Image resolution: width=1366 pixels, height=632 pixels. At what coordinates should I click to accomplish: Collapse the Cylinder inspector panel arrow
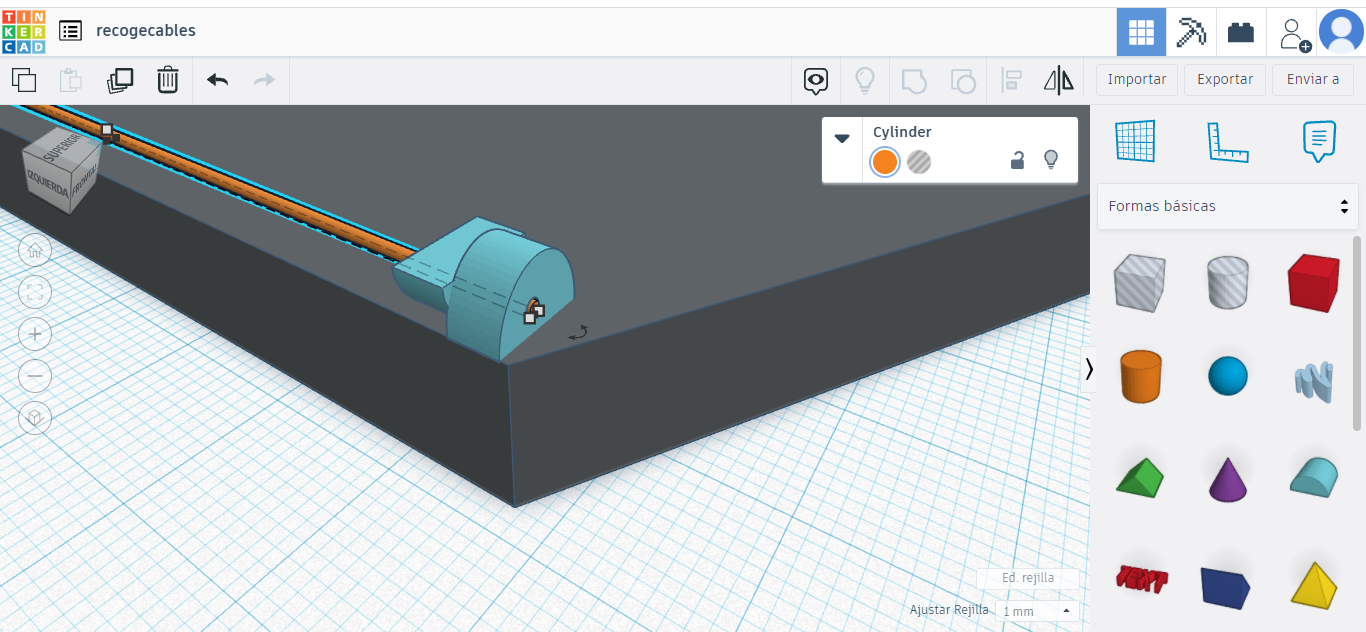(x=842, y=138)
